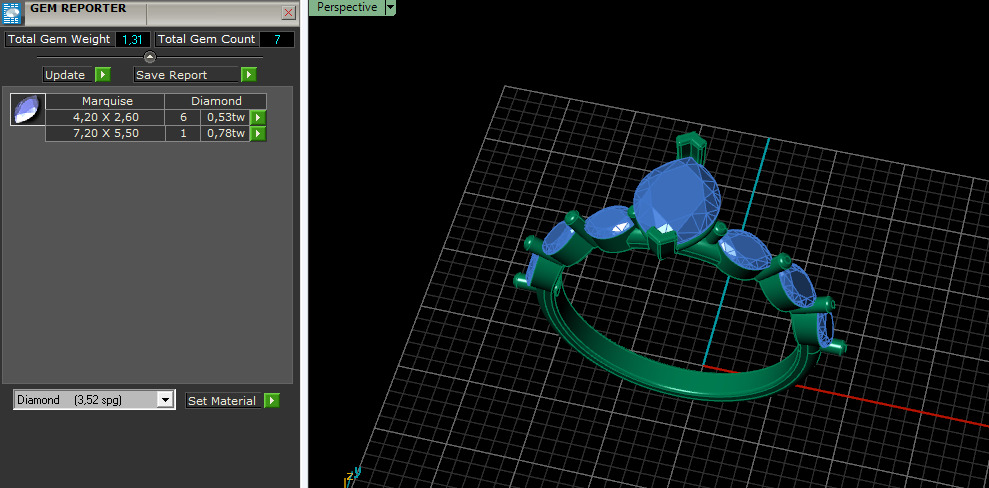989x488 pixels.
Task: Open the Perspective viewport dropdown arrow
Action: (390, 8)
